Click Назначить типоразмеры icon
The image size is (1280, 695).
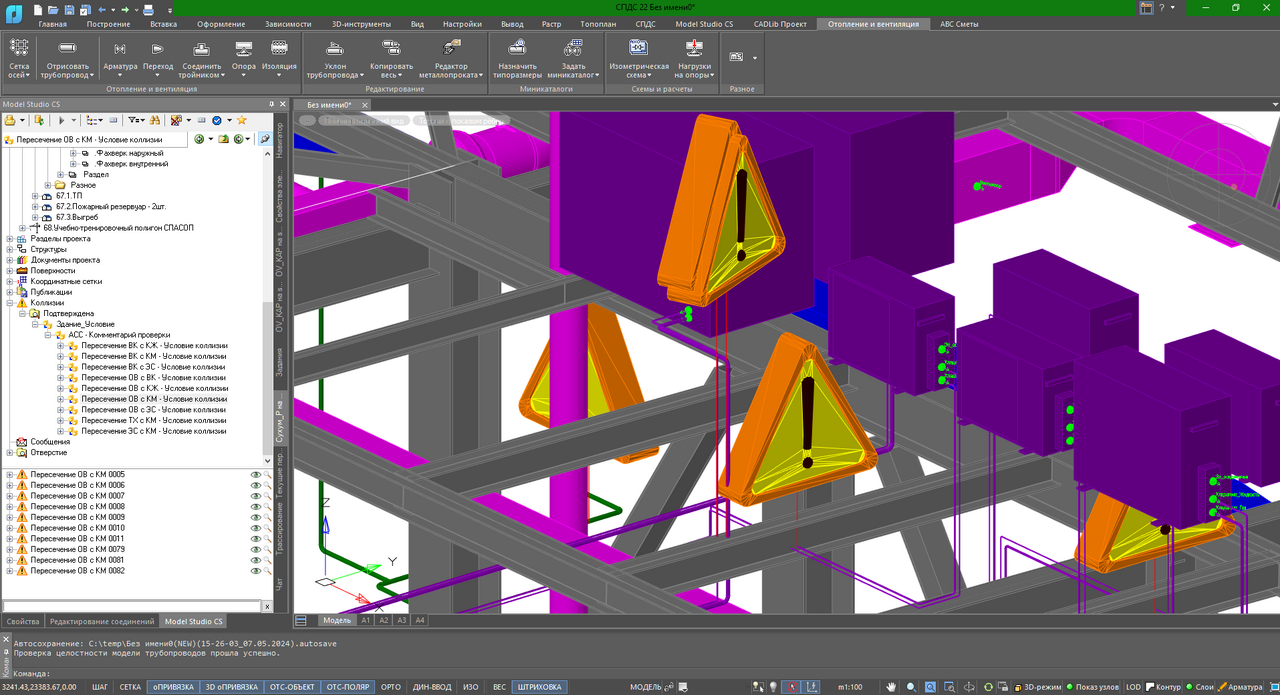click(x=517, y=58)
